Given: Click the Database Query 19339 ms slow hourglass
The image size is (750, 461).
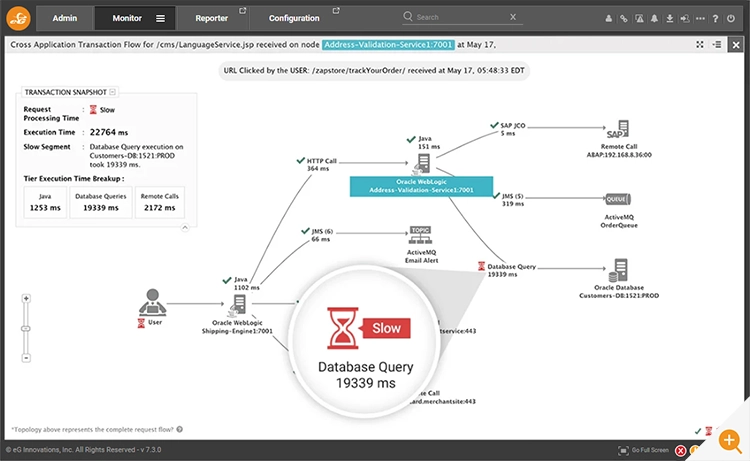Looking at the screenshot, I should [482, 266].
